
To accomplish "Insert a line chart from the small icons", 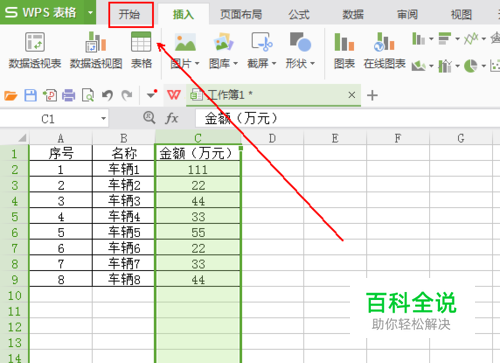I will (x=471, y=39).
